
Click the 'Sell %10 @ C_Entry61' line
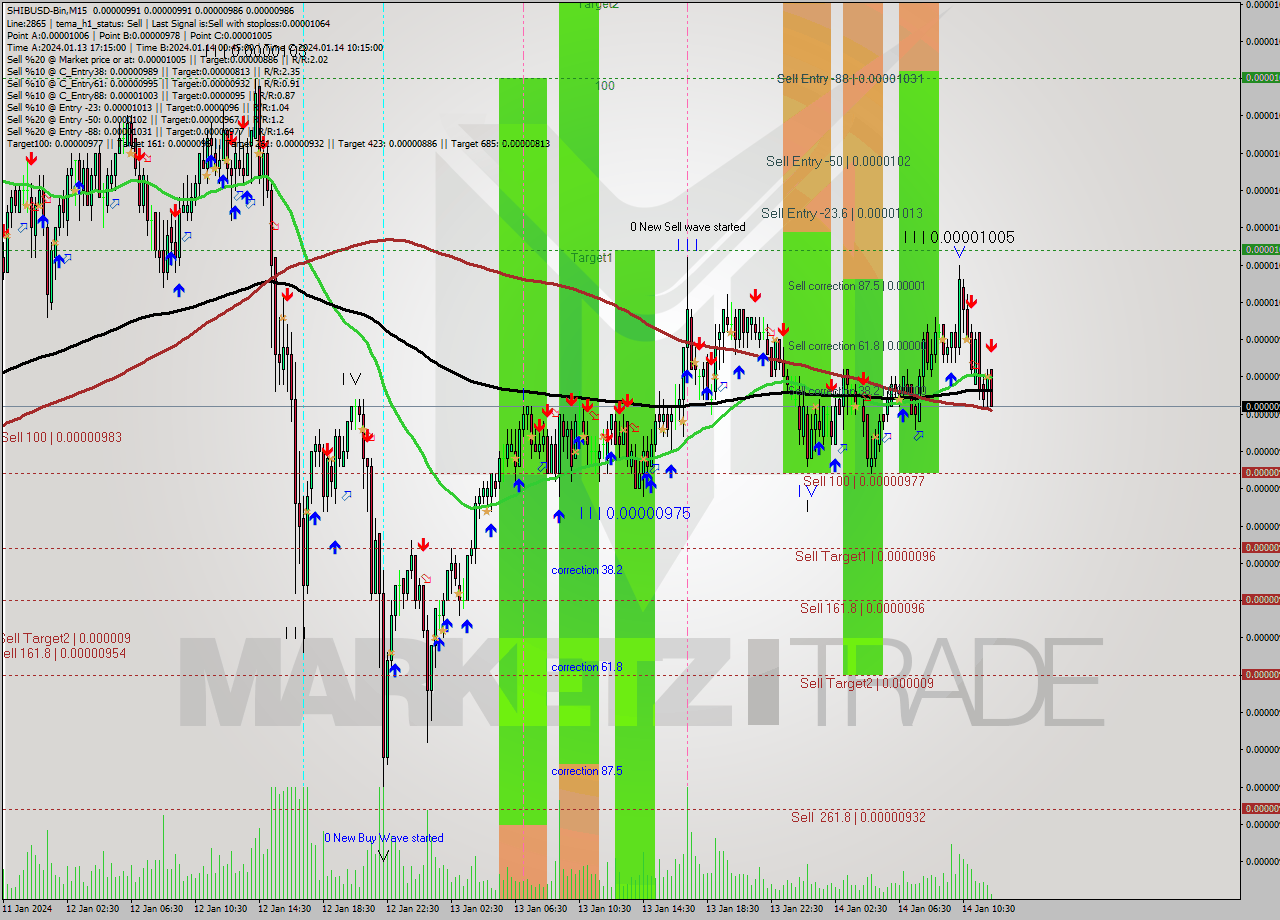(153, 83)
